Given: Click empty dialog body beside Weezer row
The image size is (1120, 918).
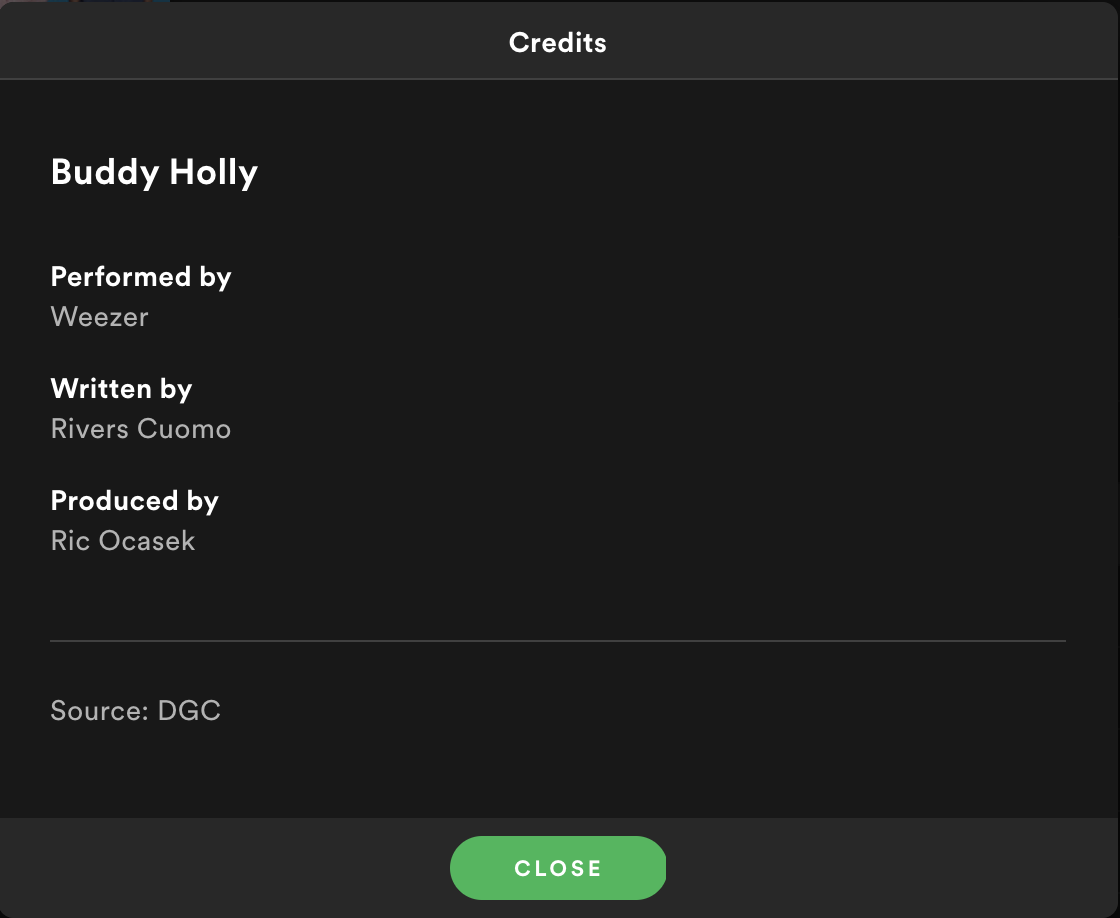Looking at the screenshot, I should 607,316.
